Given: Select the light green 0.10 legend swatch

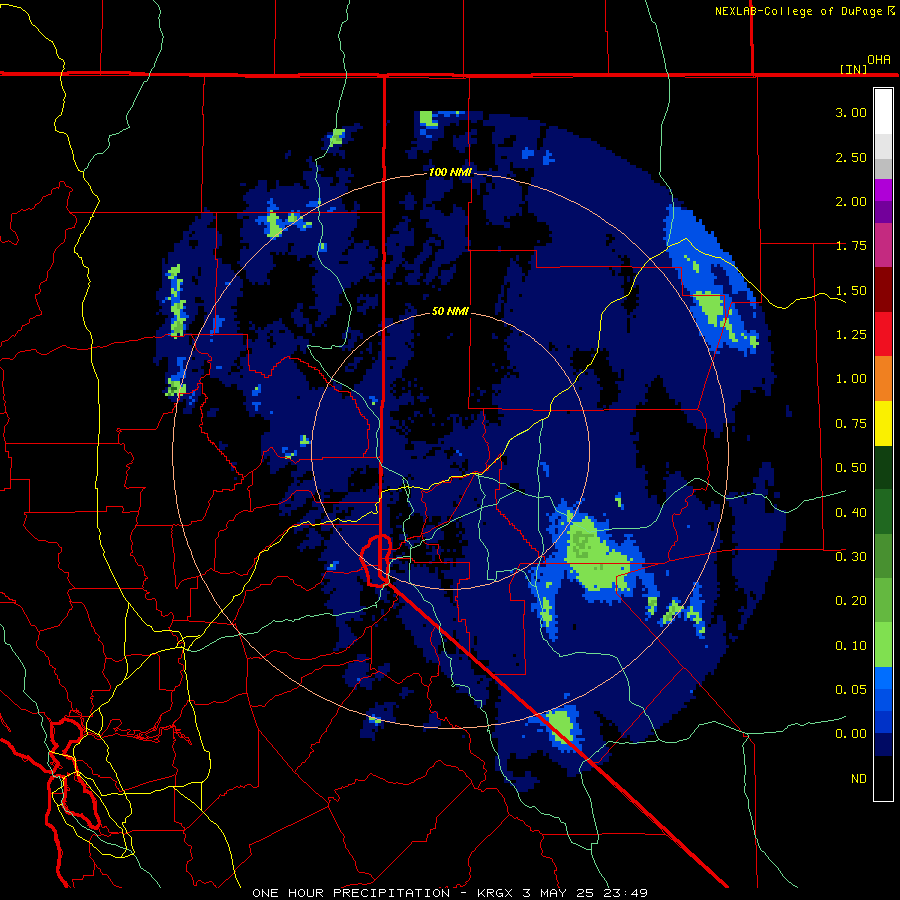Looking at the screenshot, I should point(883,645).
